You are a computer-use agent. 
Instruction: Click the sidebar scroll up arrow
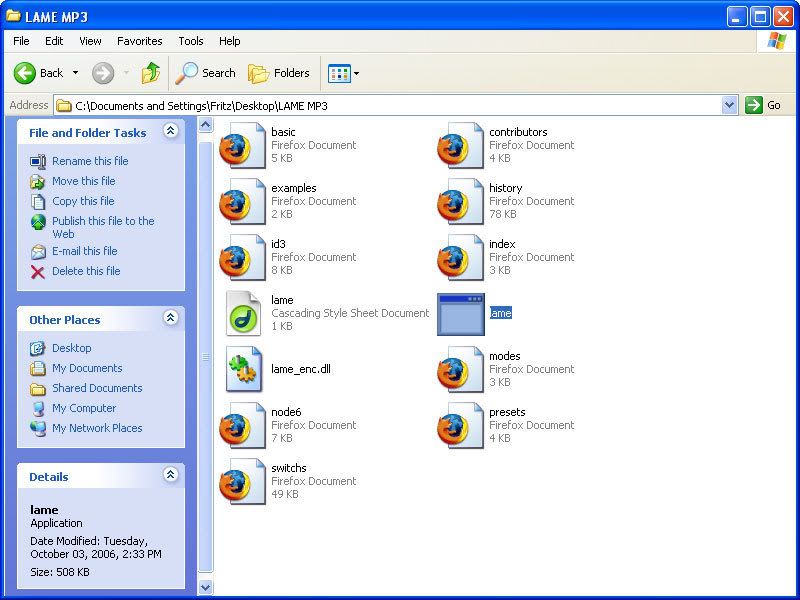click(x=205, y=124)
